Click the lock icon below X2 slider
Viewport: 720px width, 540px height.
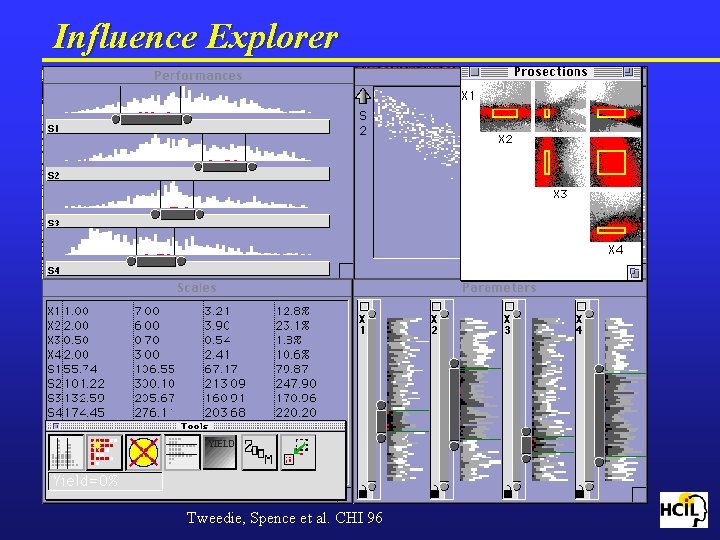pyautogui.click(x=435, y=492)
